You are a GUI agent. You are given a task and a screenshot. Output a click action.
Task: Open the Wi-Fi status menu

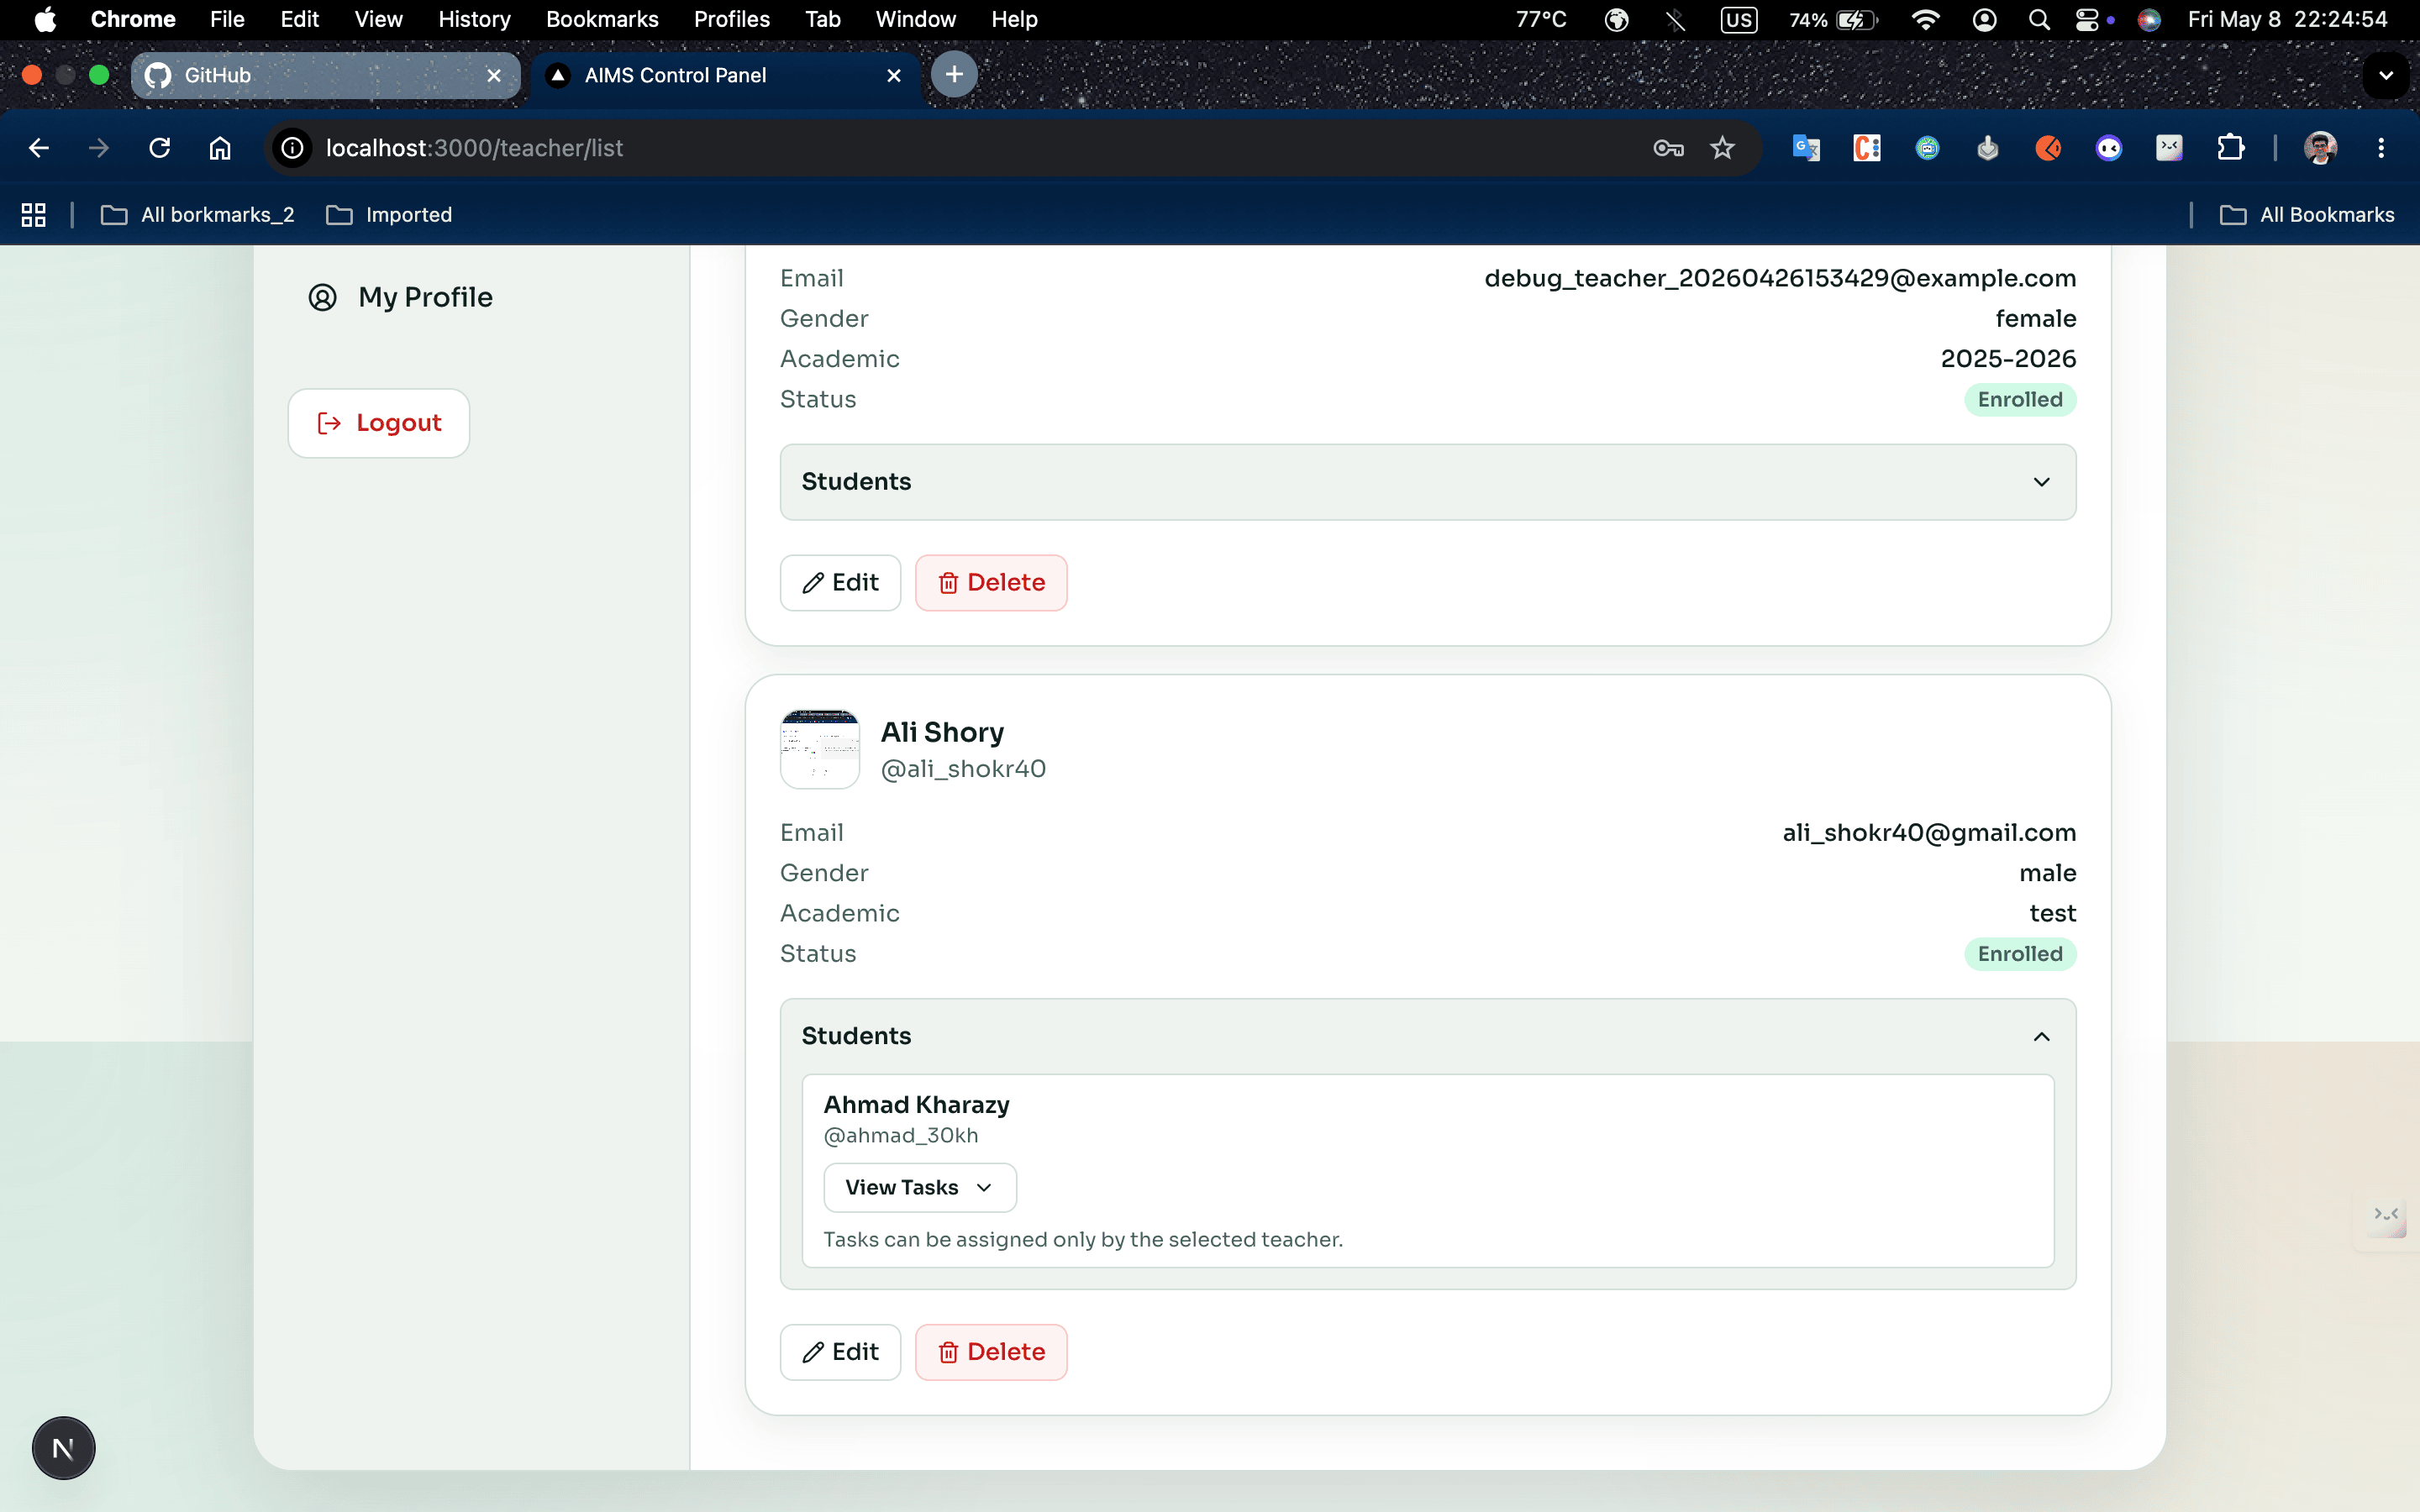[x=1925, y=20]
